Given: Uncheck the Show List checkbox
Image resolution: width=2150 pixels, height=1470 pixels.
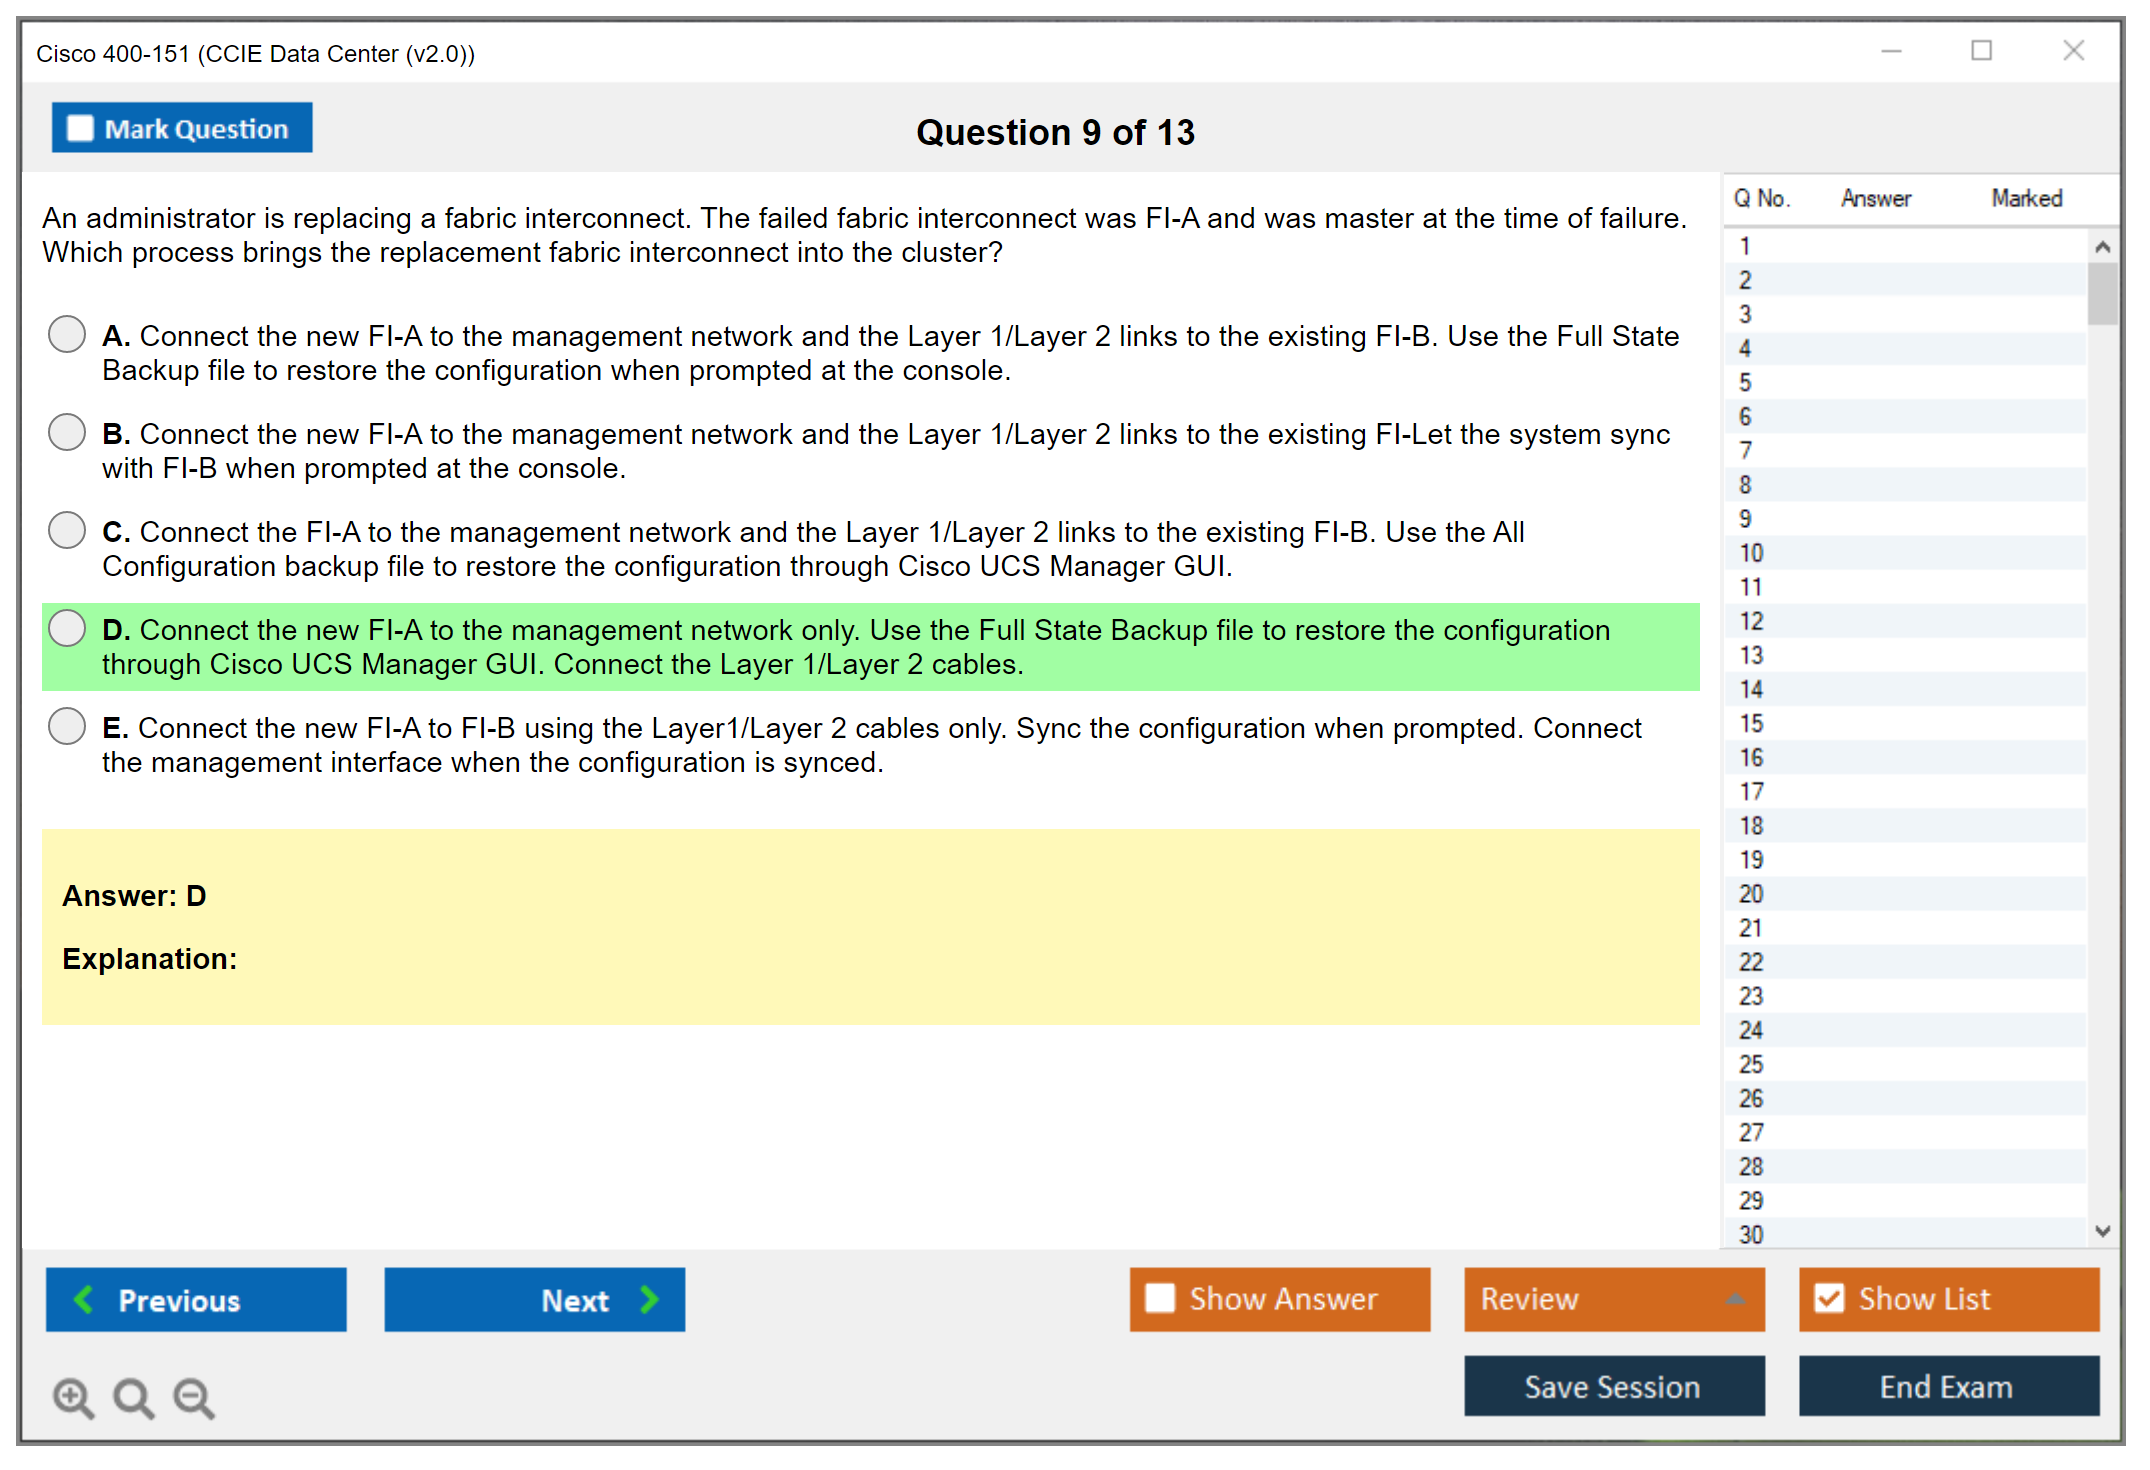Looking at the screenshot, I should click(1829, 1298).
